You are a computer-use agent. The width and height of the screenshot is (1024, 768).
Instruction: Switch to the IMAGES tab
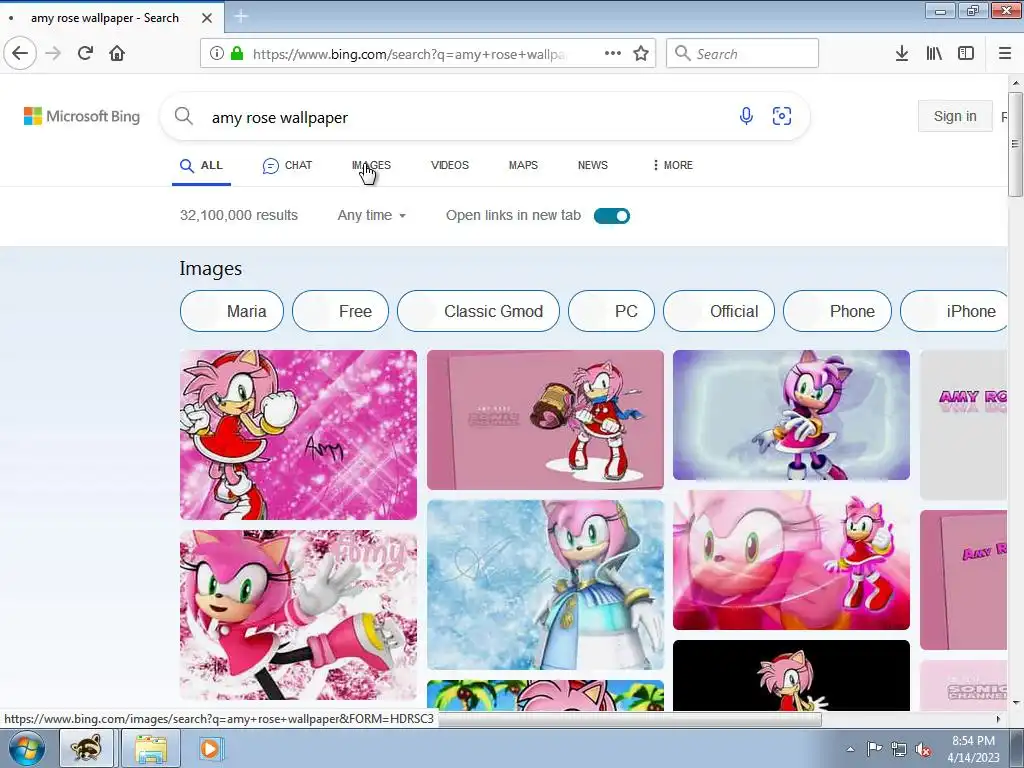[371, 165]
